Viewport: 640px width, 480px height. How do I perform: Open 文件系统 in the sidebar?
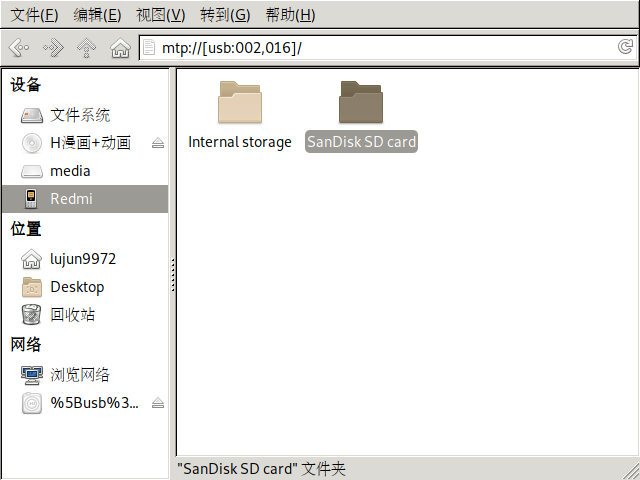(x=85, y=116)
